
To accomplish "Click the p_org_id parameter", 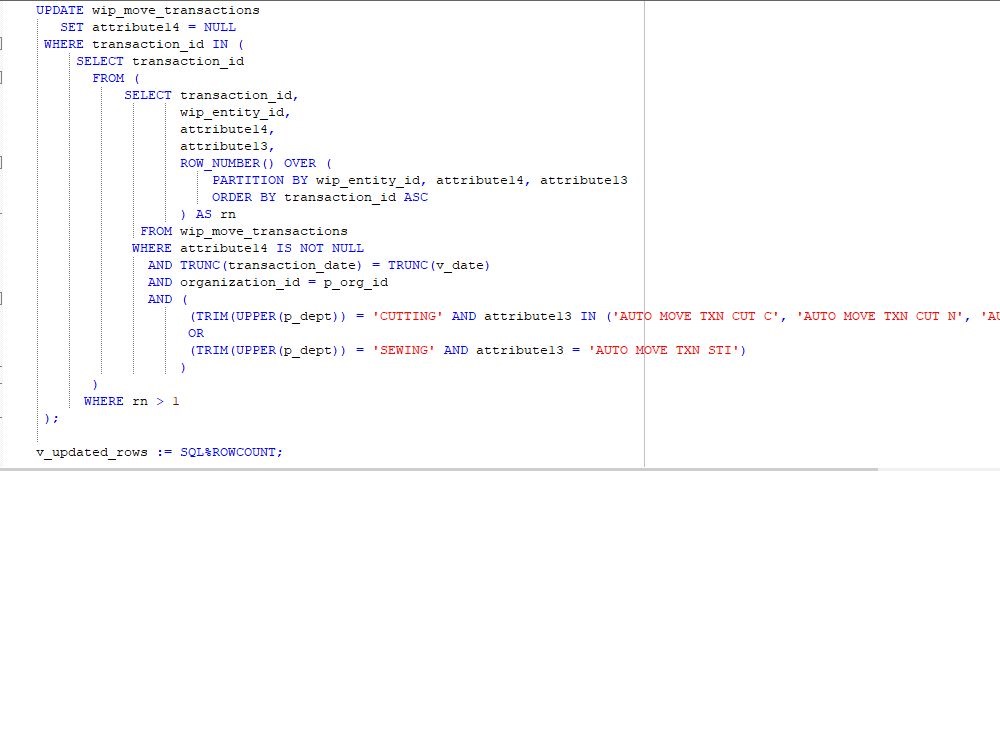I will click(356, 282).
